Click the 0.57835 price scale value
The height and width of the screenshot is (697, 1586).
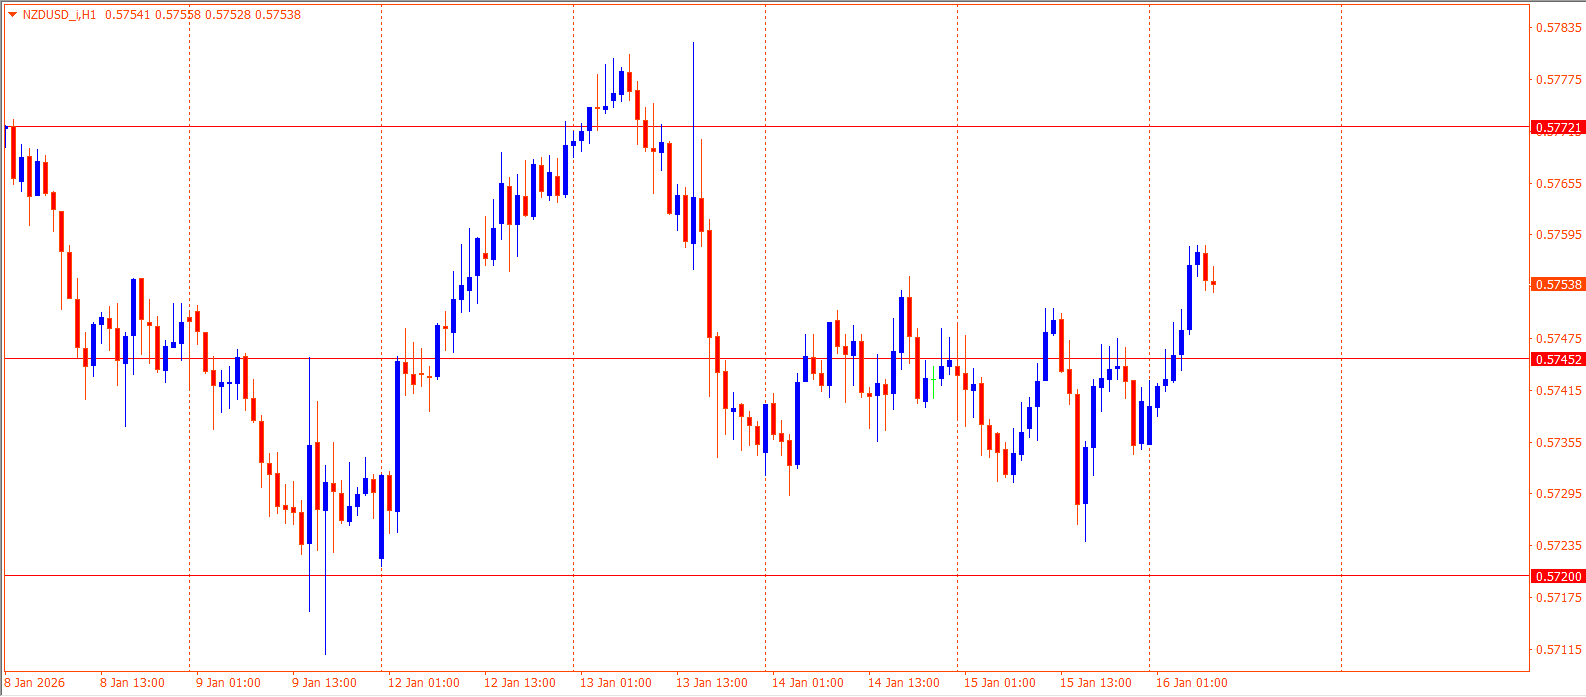(x=1559, y=28)
